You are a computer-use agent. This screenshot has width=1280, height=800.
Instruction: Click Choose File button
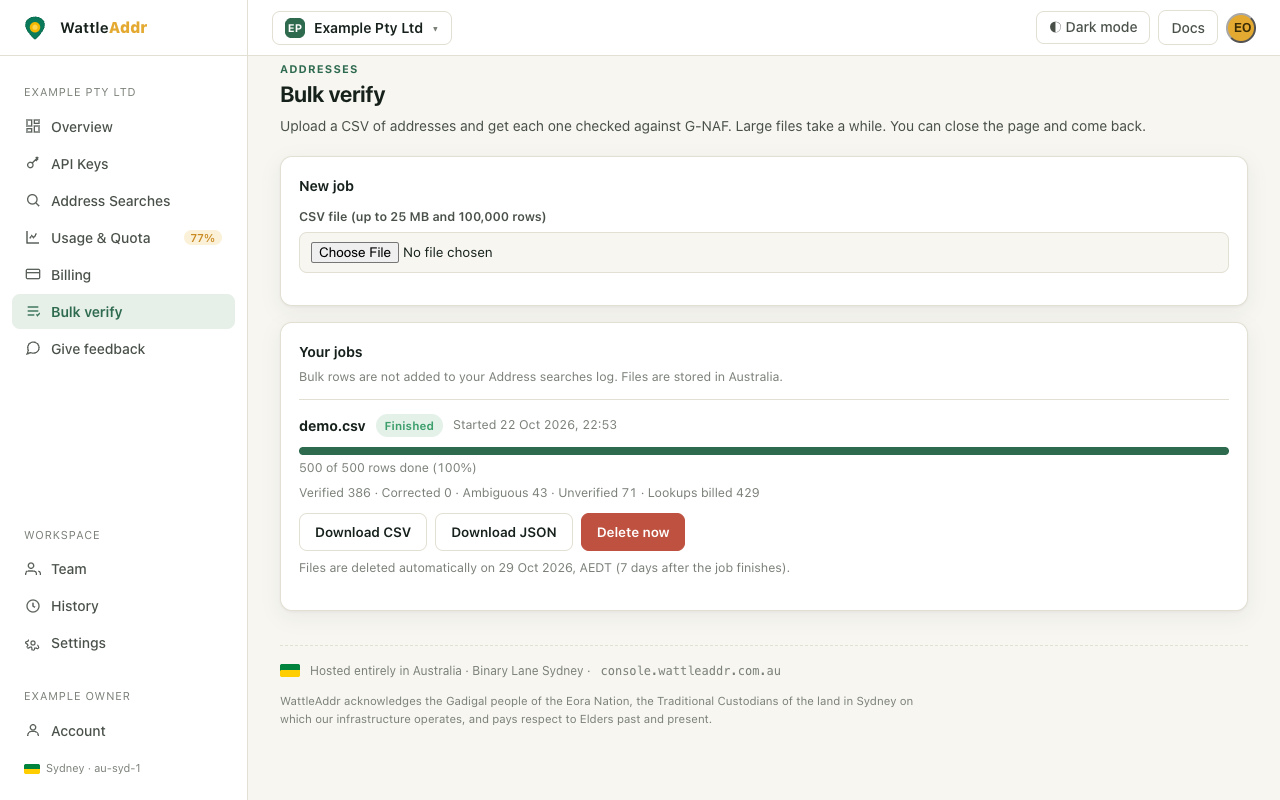(x=355, y=252)
